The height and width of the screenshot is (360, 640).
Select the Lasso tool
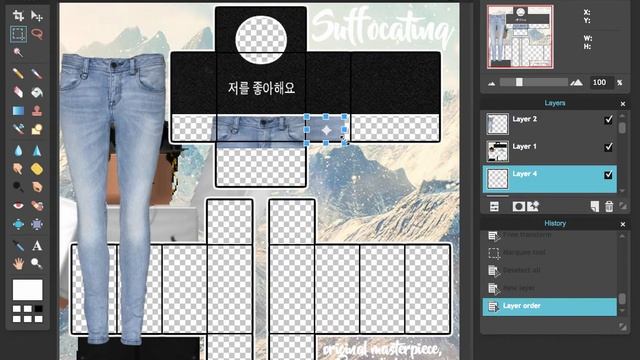click(37, 34)
